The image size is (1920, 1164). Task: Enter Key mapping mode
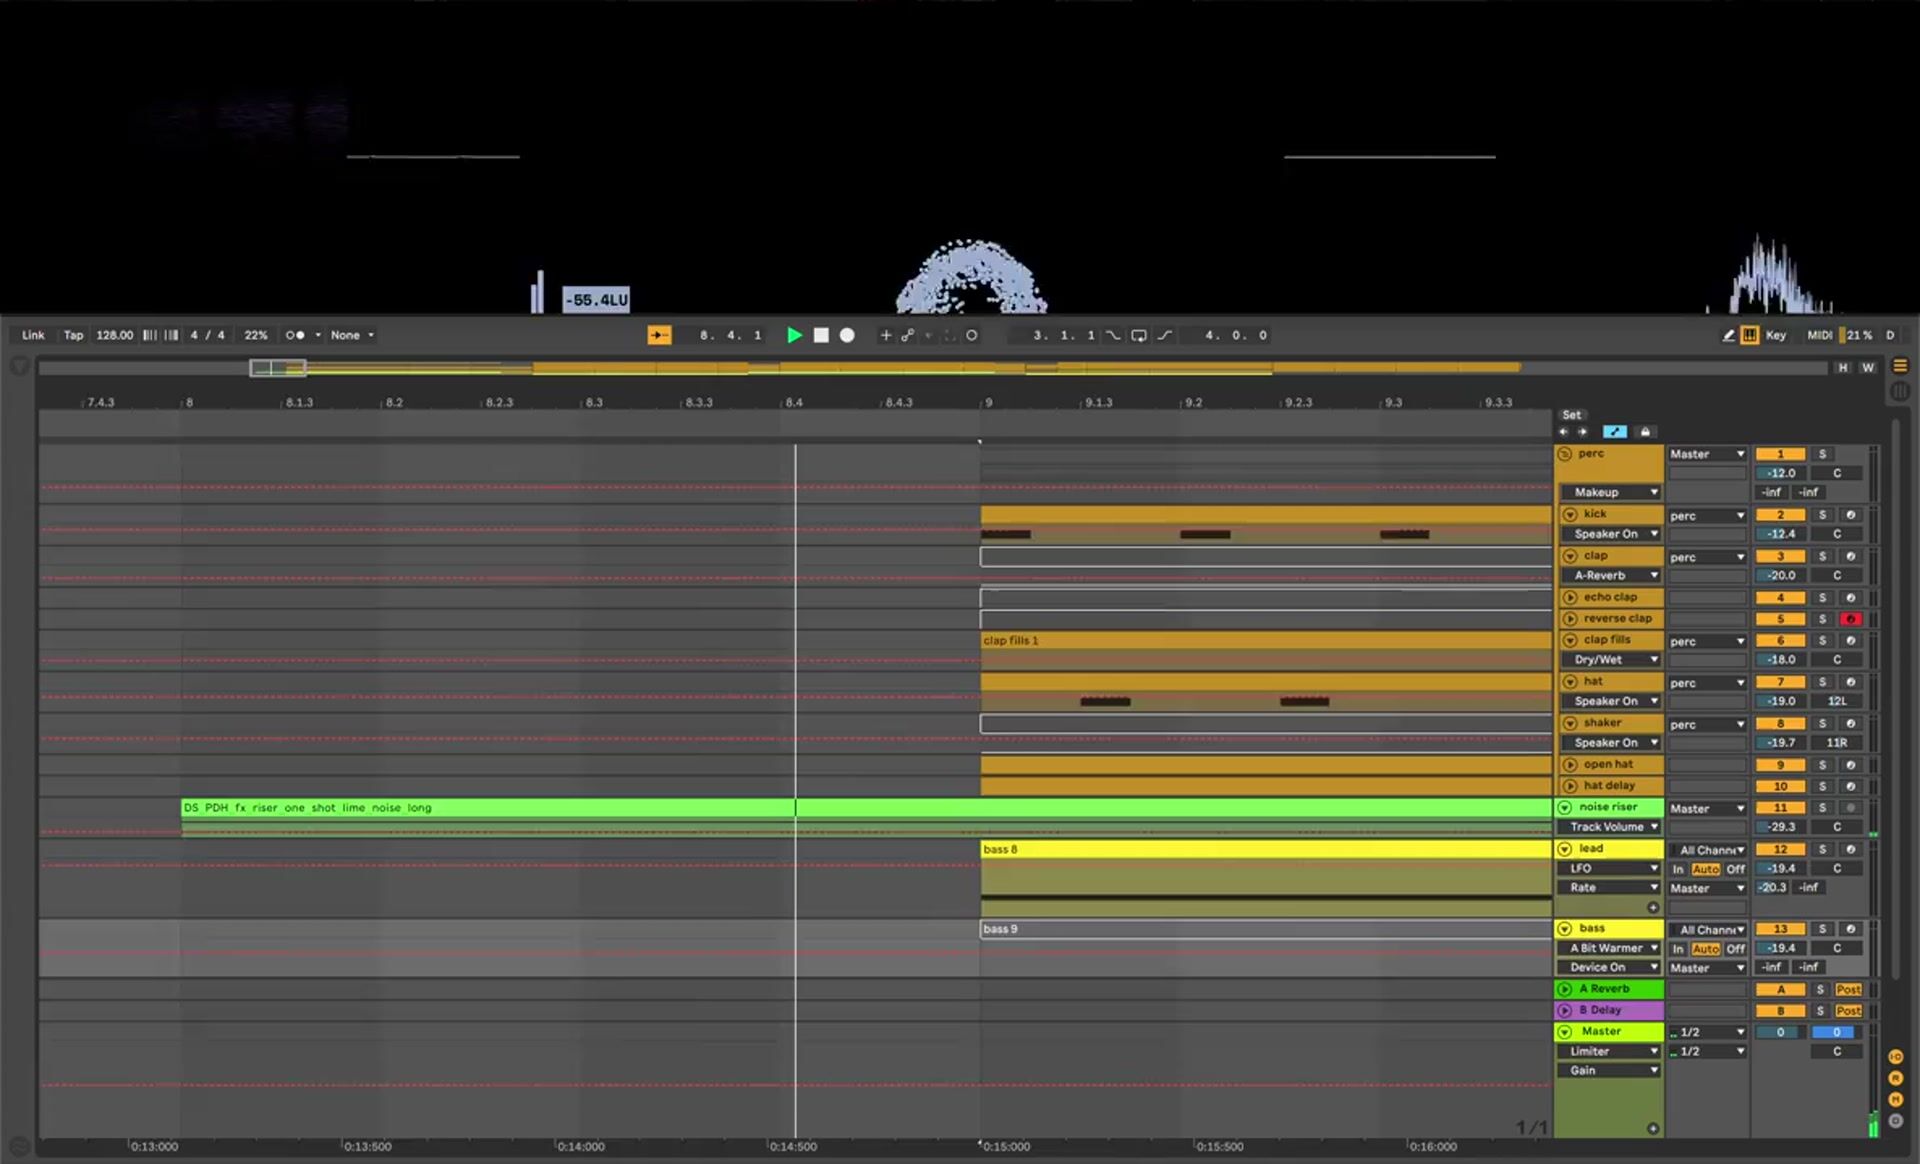1775,335
